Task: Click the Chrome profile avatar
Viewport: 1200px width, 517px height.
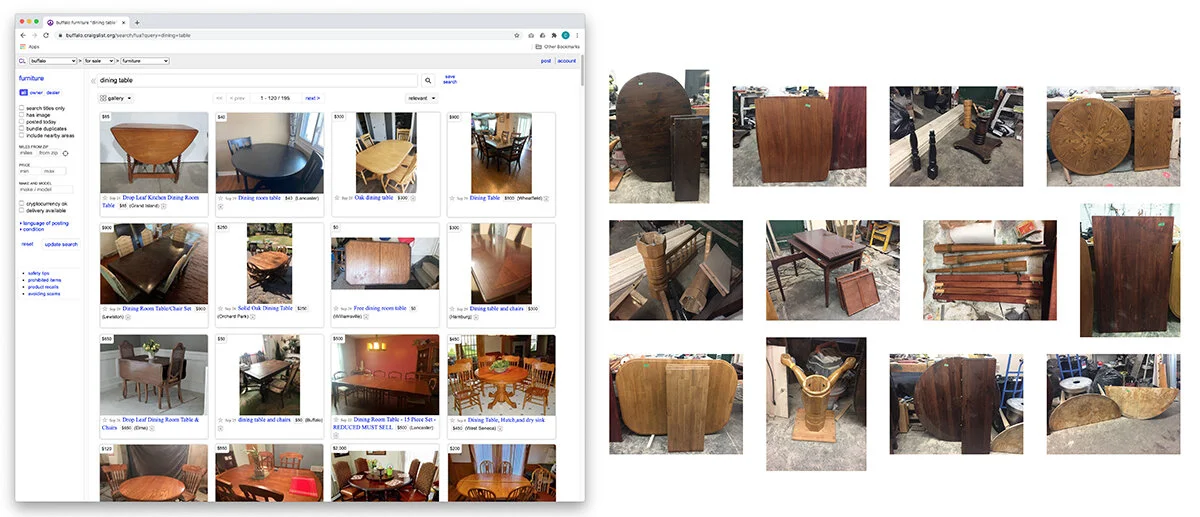Action: pos(566,35)
